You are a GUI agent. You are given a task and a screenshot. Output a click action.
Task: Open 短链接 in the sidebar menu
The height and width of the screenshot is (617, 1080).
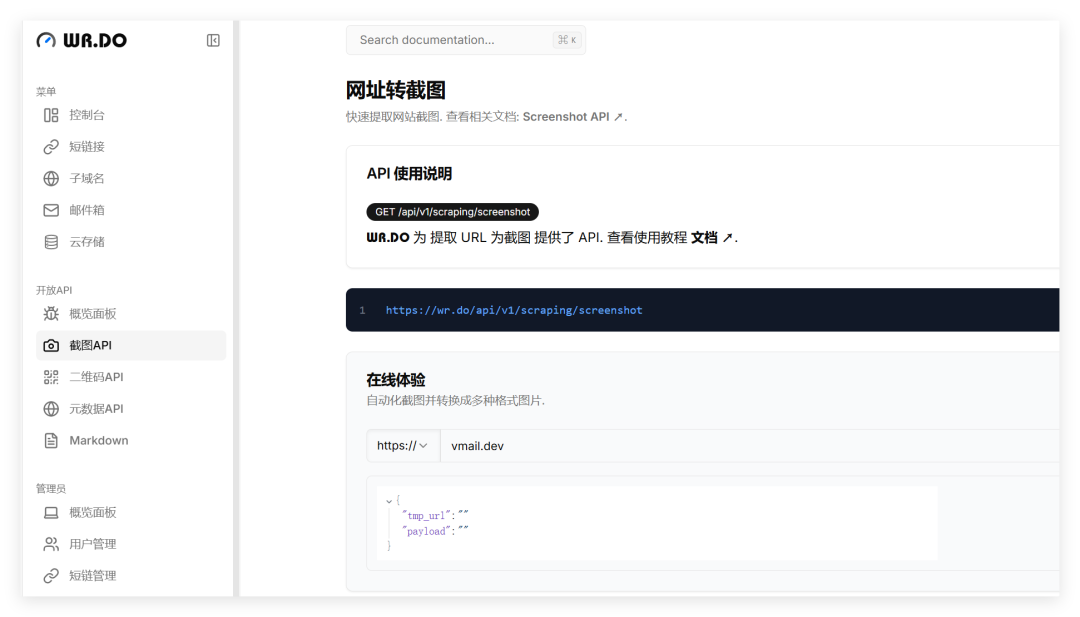pos(131,147)
